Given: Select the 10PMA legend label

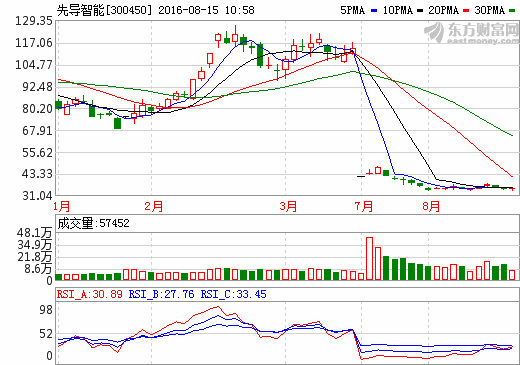Looking at the screenshot, I should click(397, 10).
